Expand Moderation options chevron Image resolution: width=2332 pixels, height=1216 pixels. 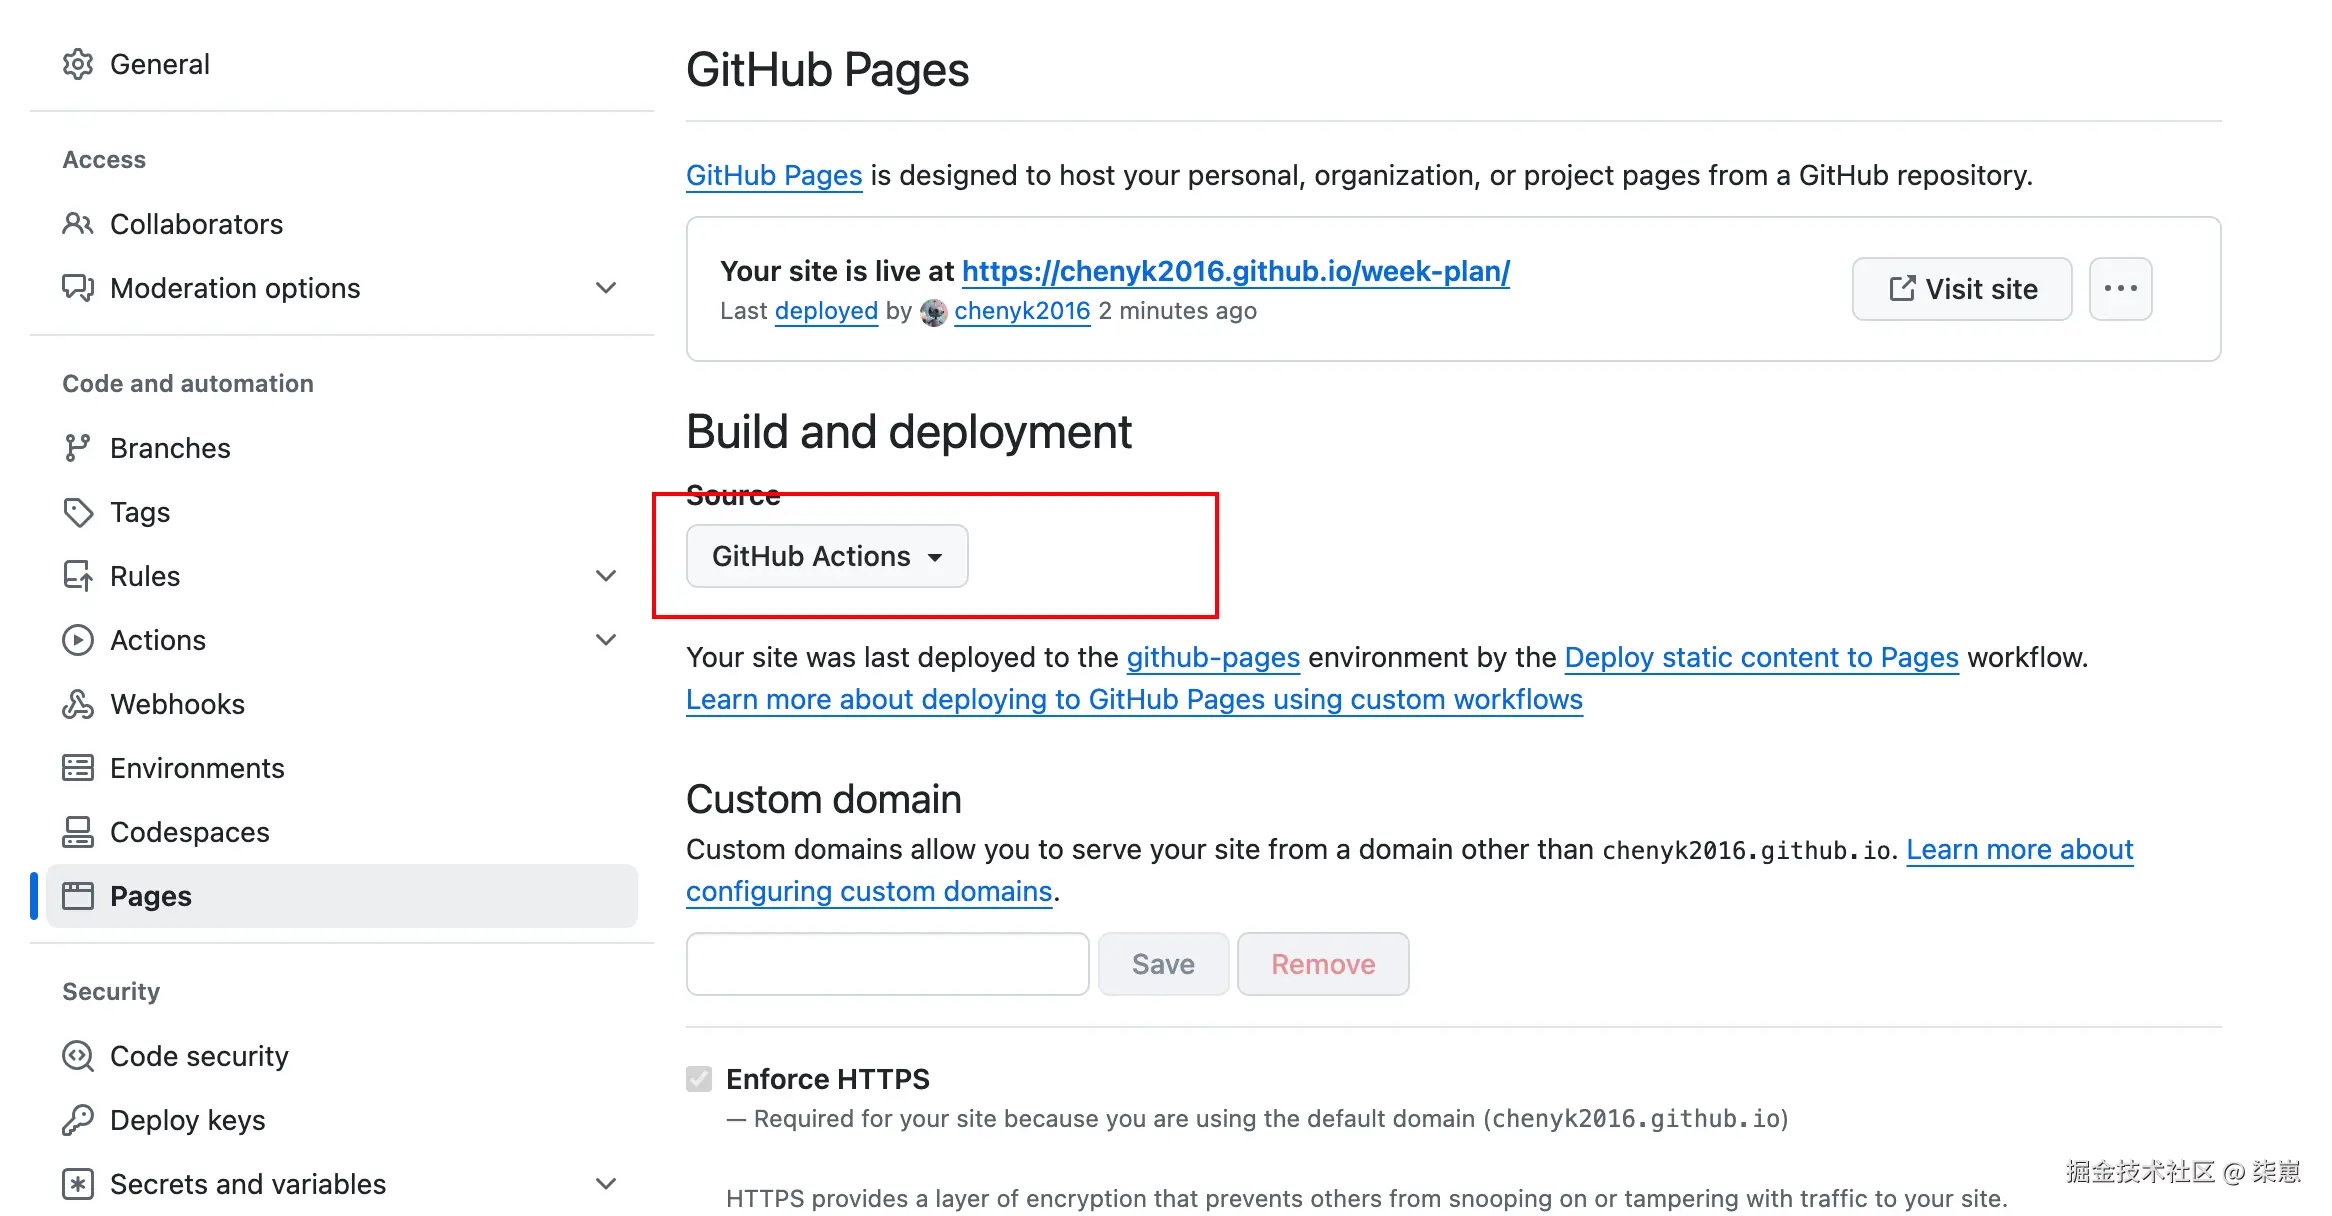point(606,288)
